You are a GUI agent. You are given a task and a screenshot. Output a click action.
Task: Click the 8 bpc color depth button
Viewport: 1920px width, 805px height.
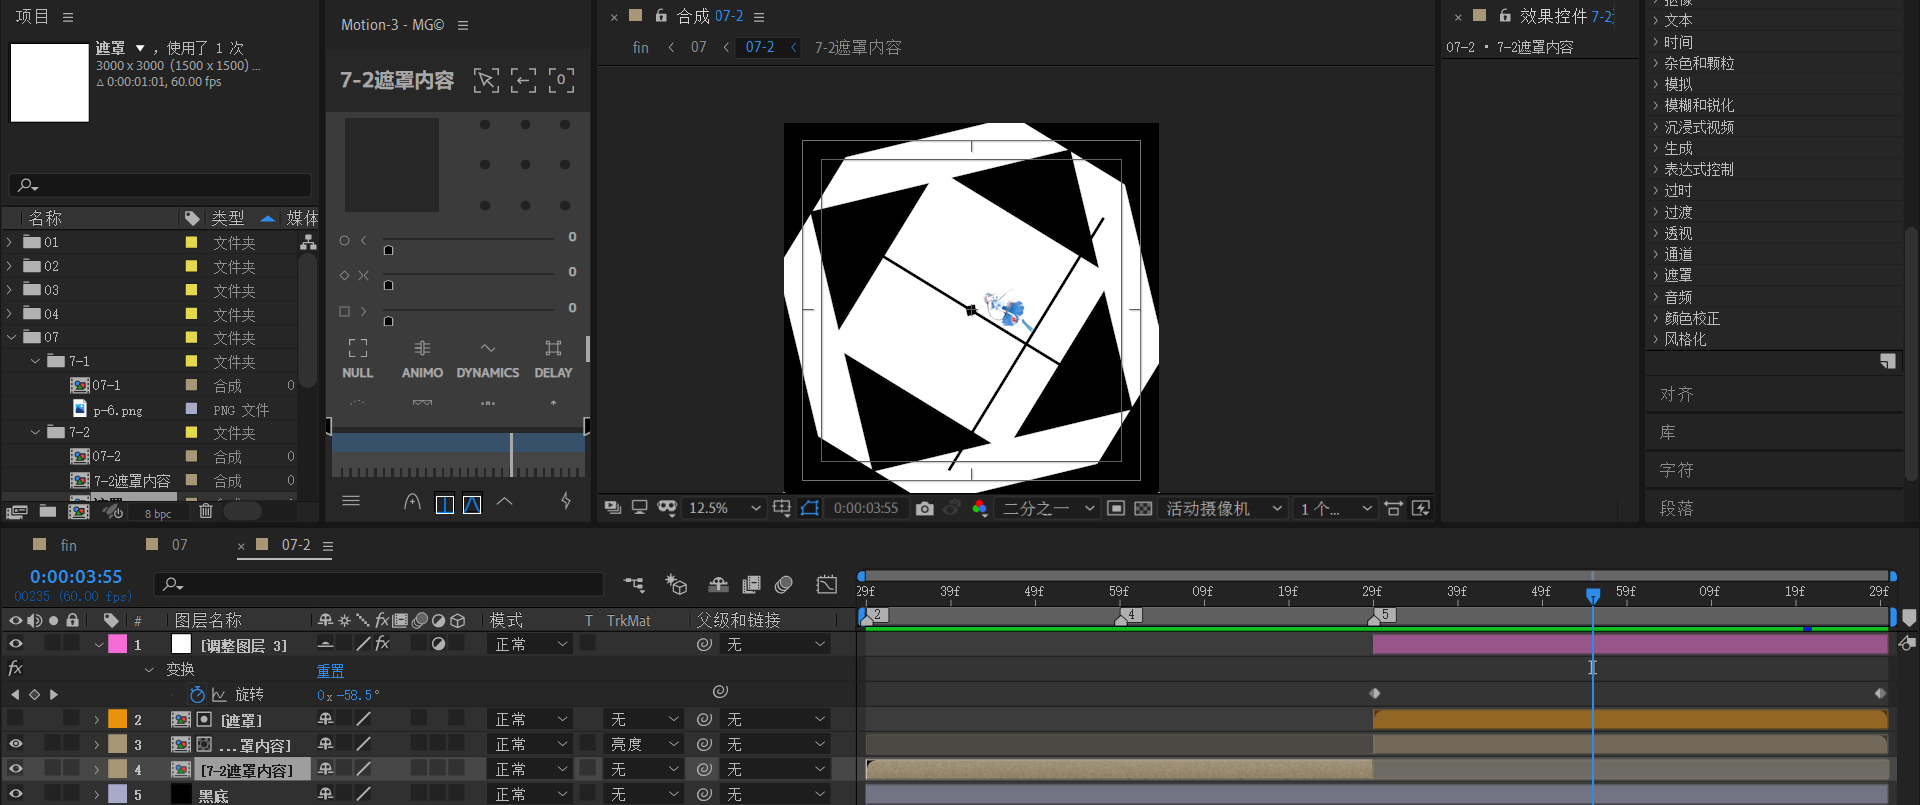158,514
